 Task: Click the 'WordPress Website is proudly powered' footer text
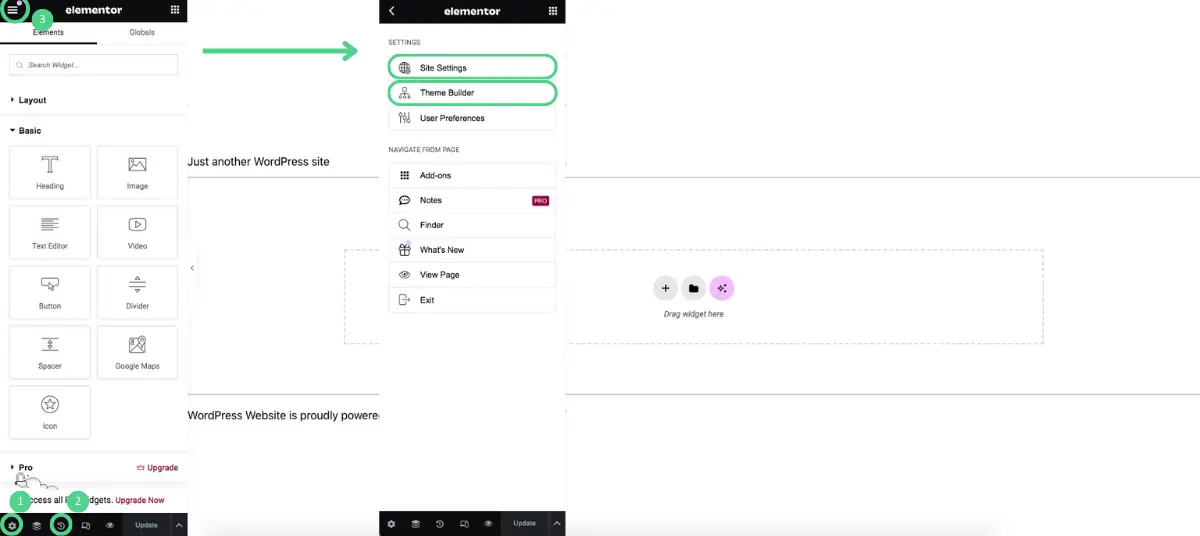click(284, 415)
